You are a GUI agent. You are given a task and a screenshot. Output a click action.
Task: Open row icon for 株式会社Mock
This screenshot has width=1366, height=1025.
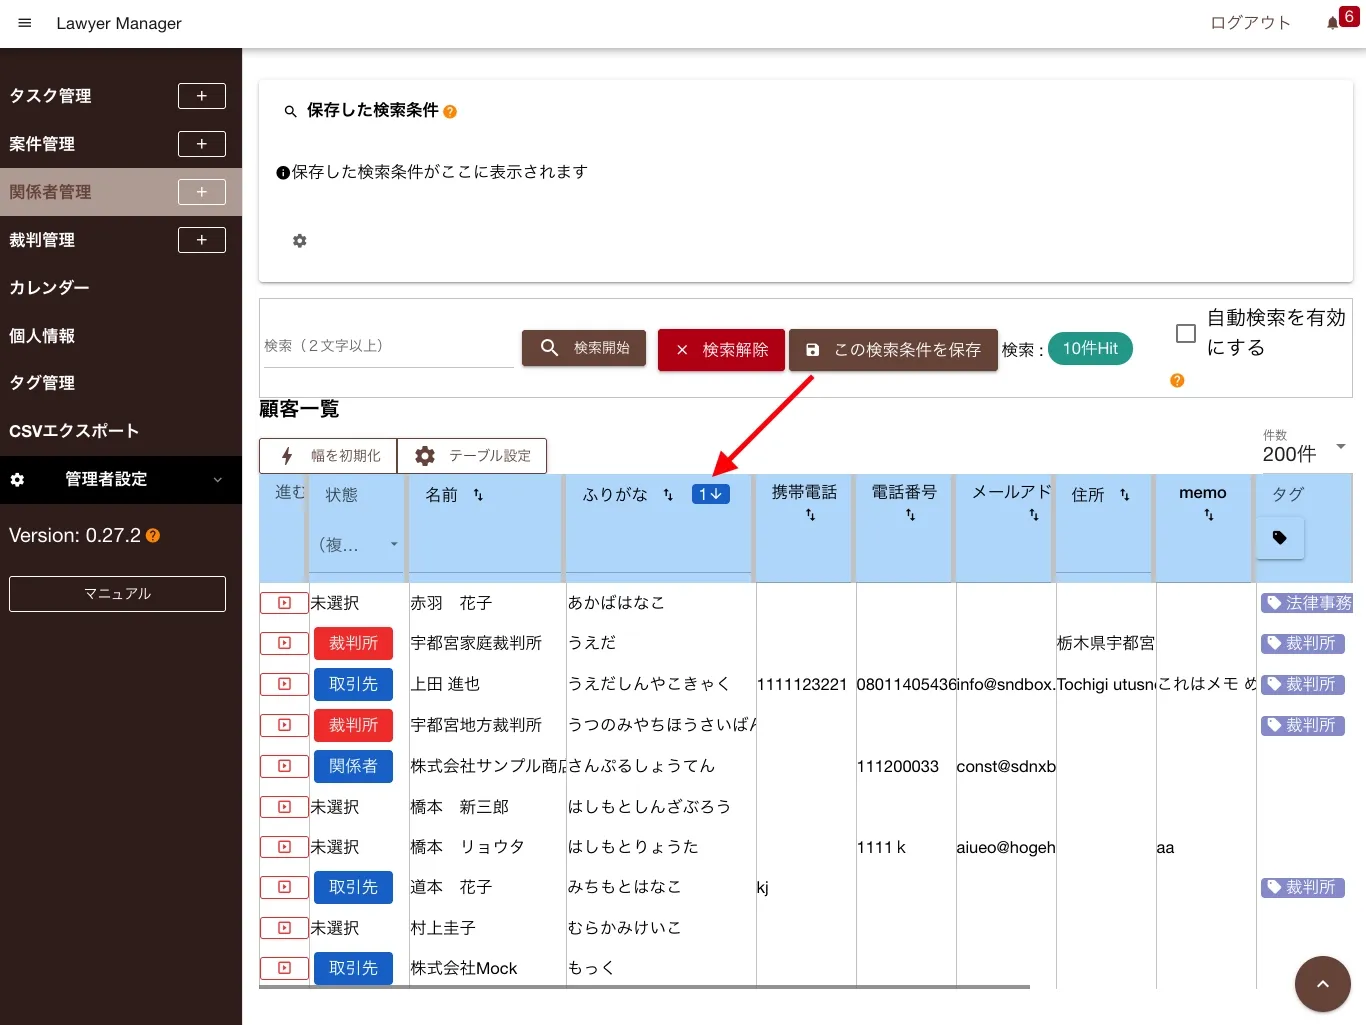[284, 968]
